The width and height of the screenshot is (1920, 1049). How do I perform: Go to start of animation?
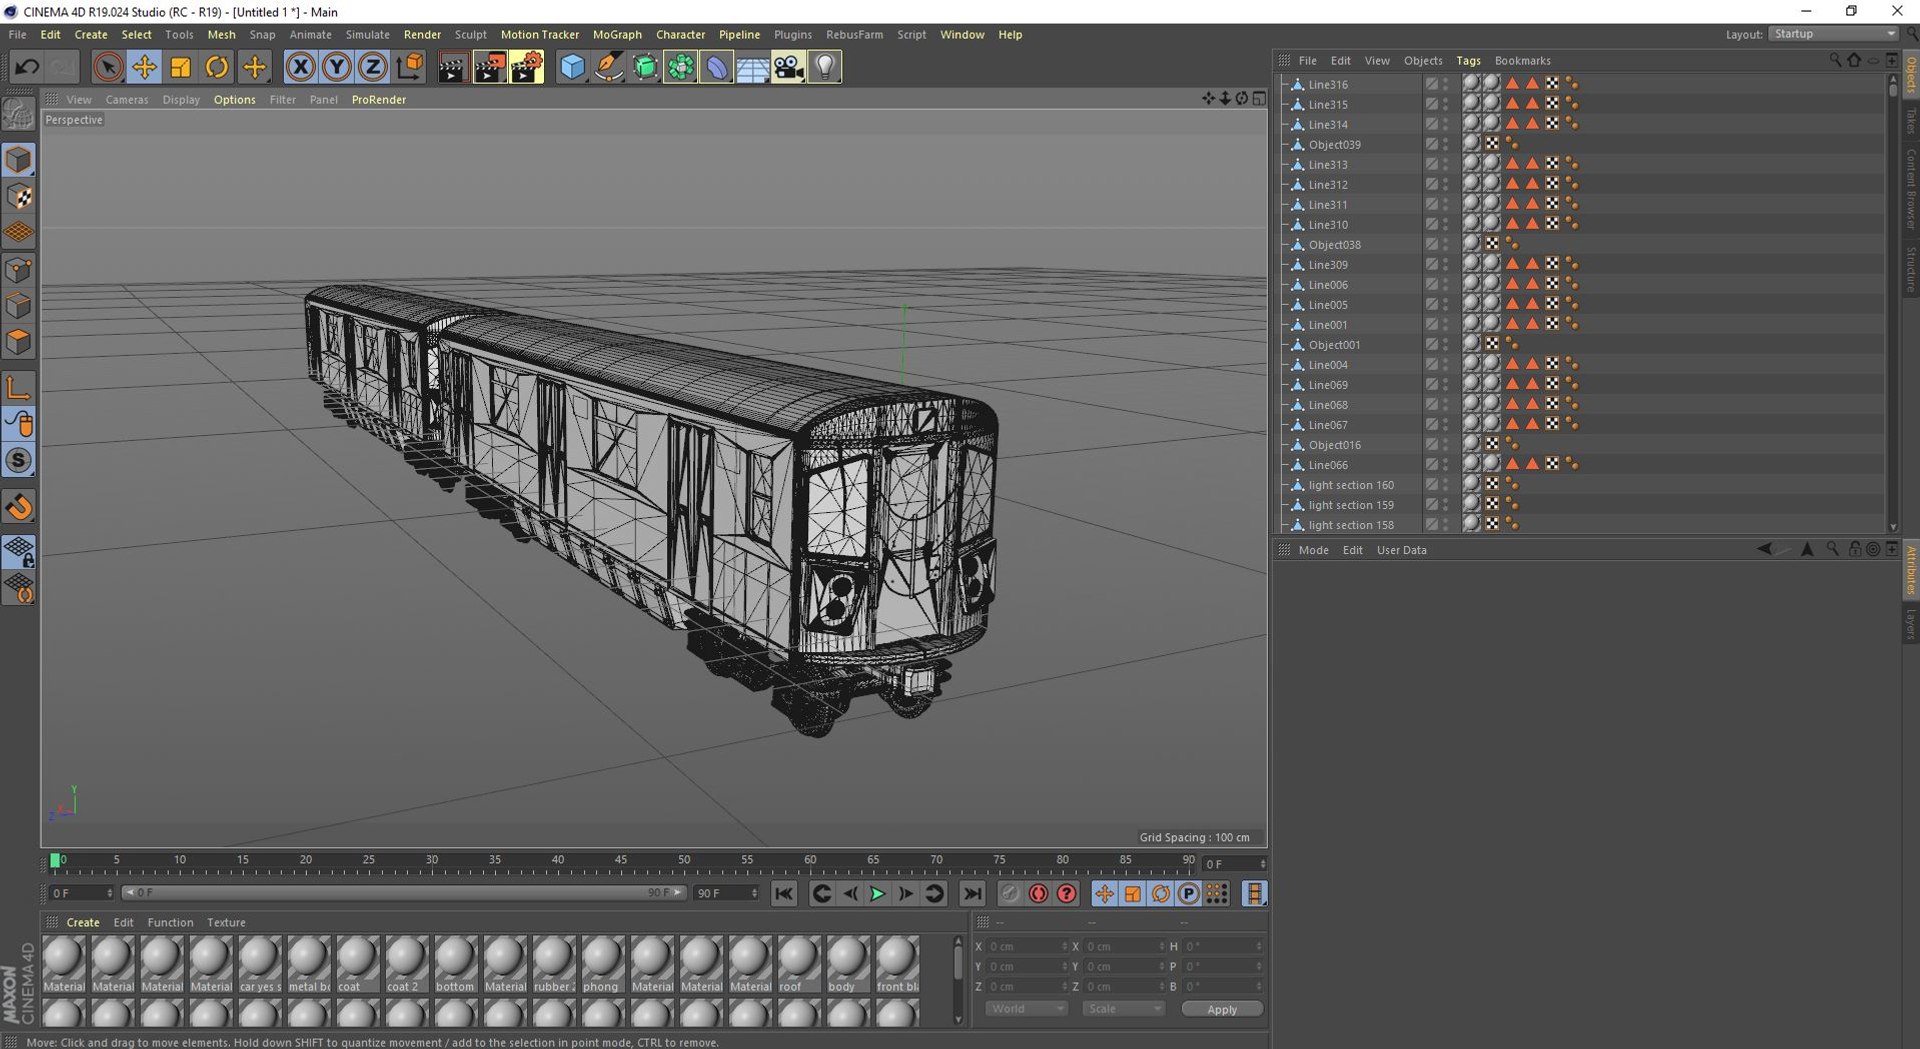click(x=784, y=894)
